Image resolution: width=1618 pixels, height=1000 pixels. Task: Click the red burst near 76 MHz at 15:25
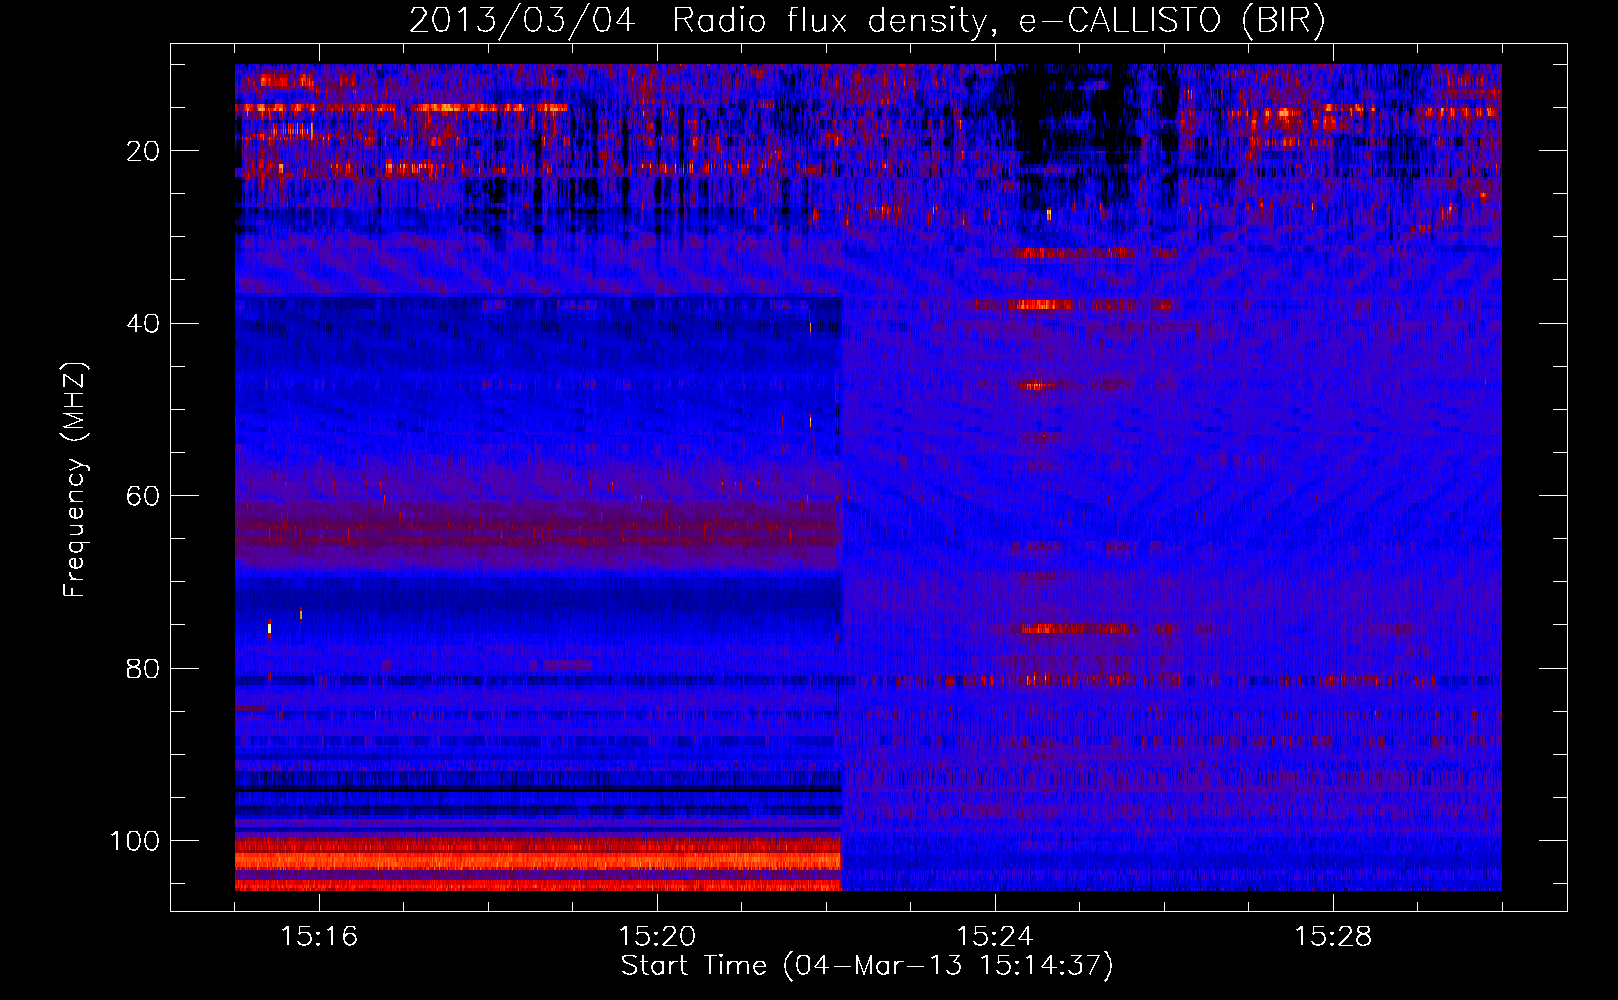click(x=1076, y=629)
